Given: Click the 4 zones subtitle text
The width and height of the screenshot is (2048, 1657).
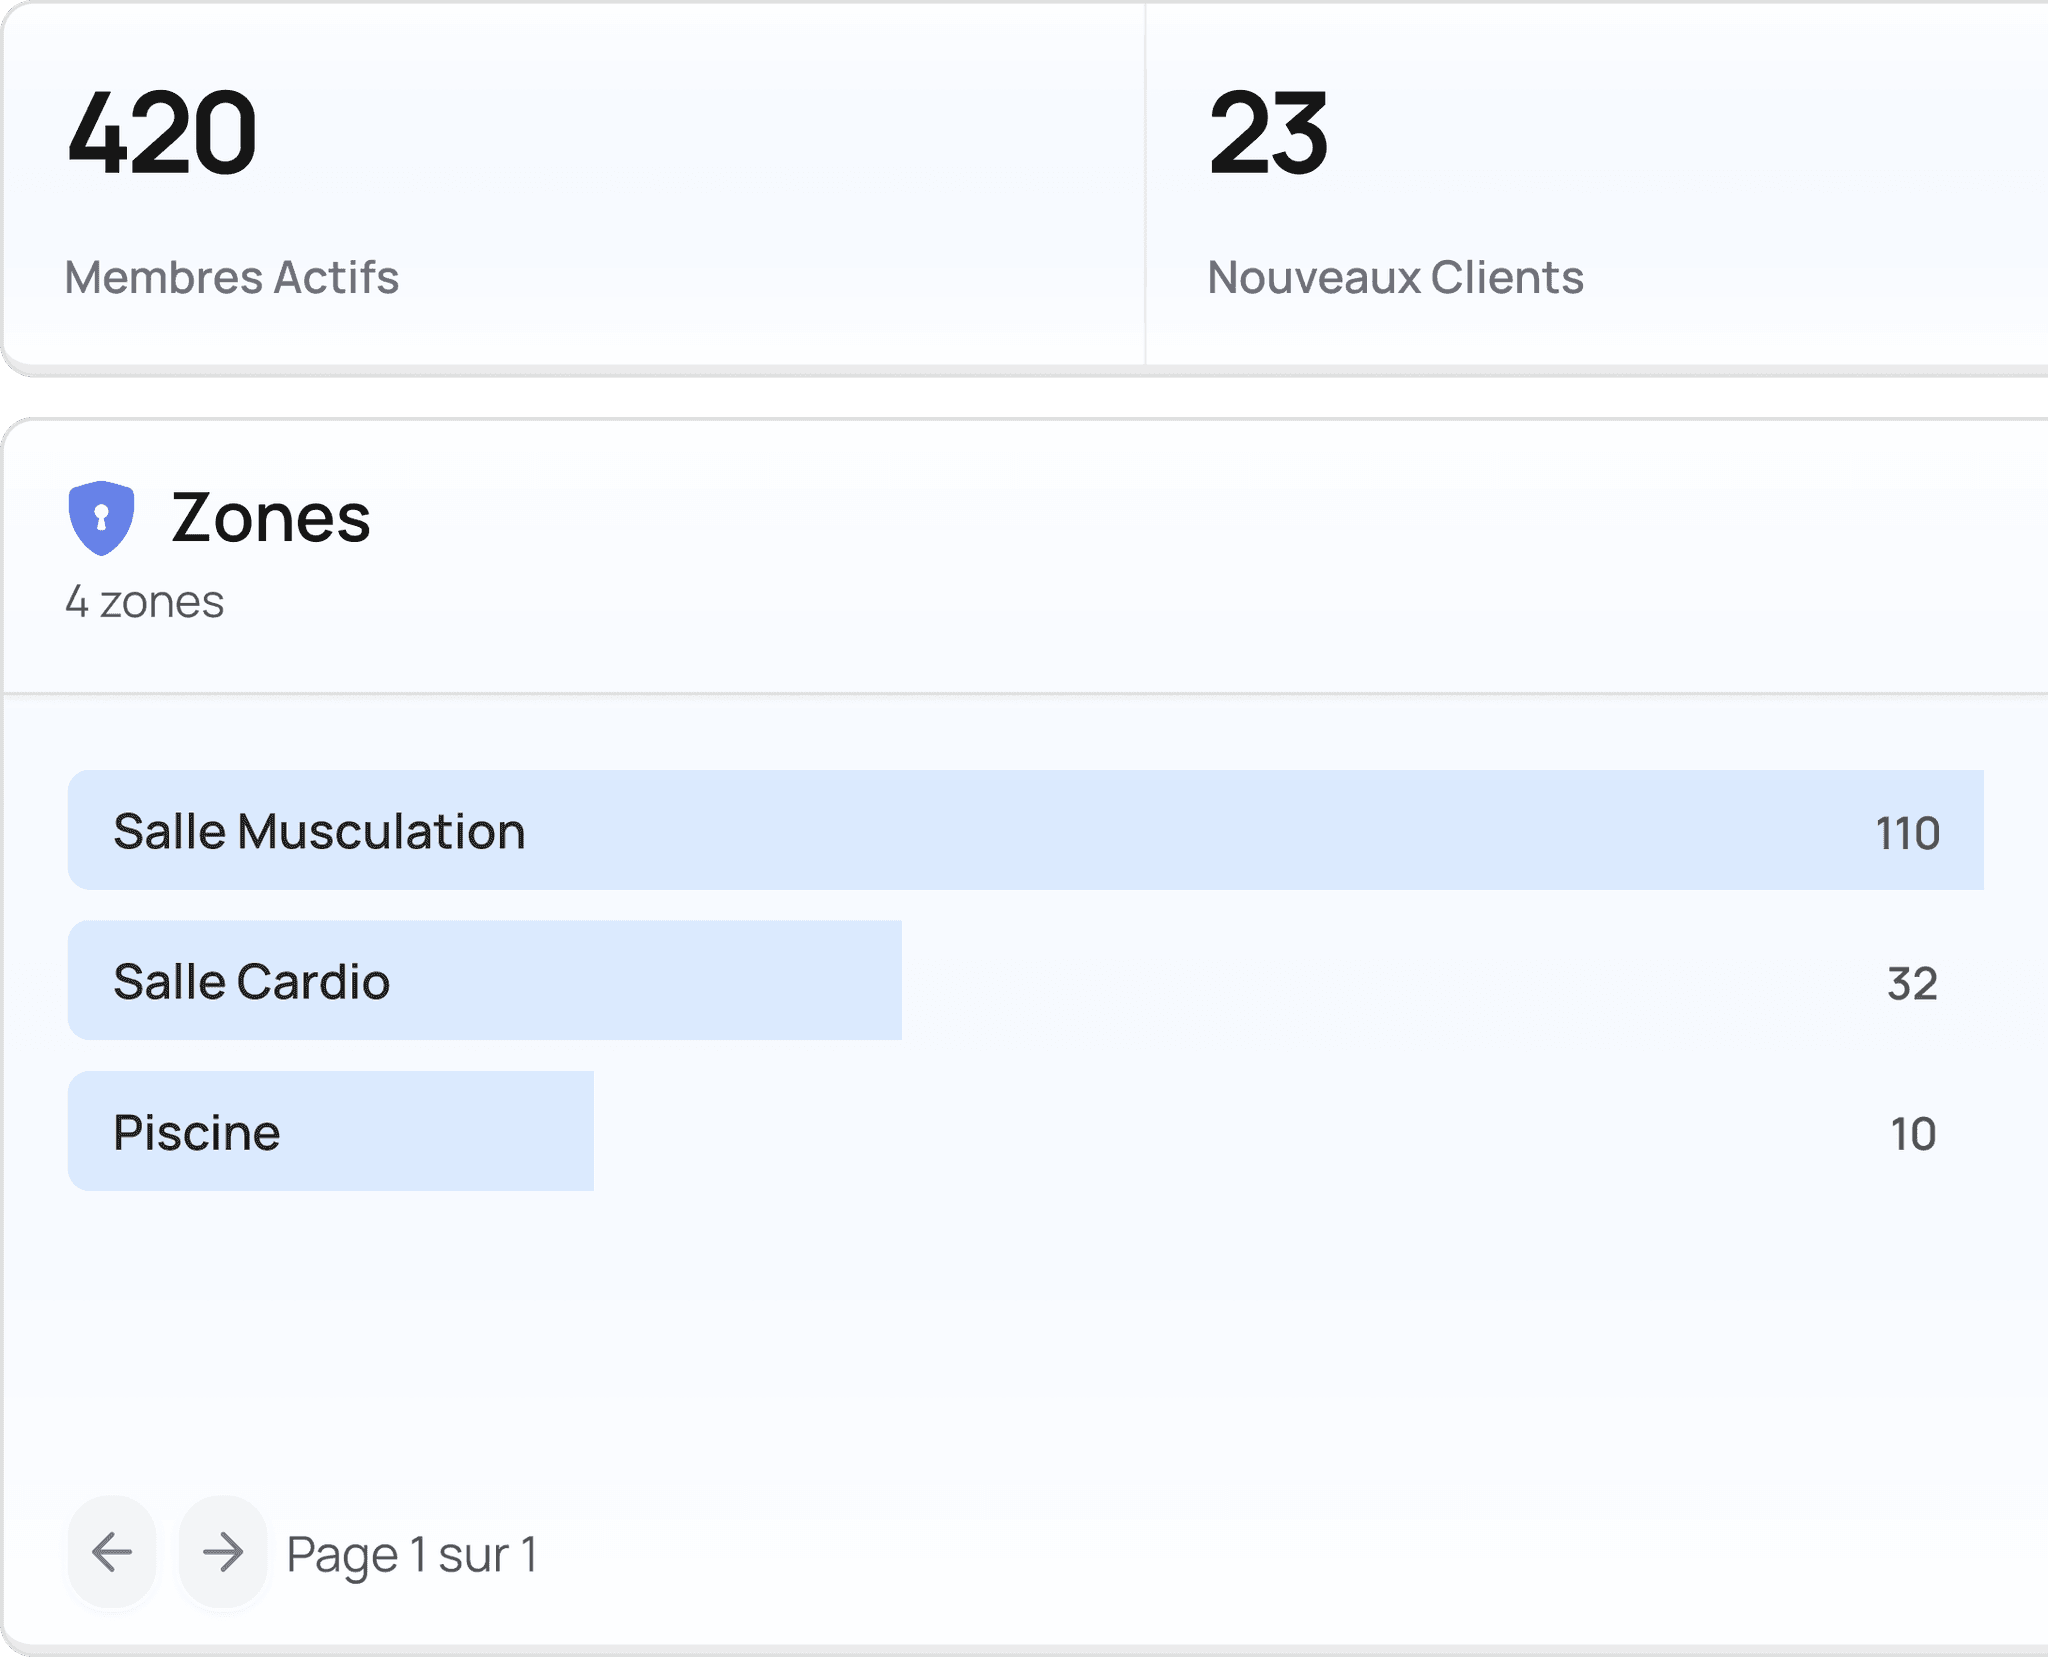Looking at the screenshot, I should (x=144, y=601).
